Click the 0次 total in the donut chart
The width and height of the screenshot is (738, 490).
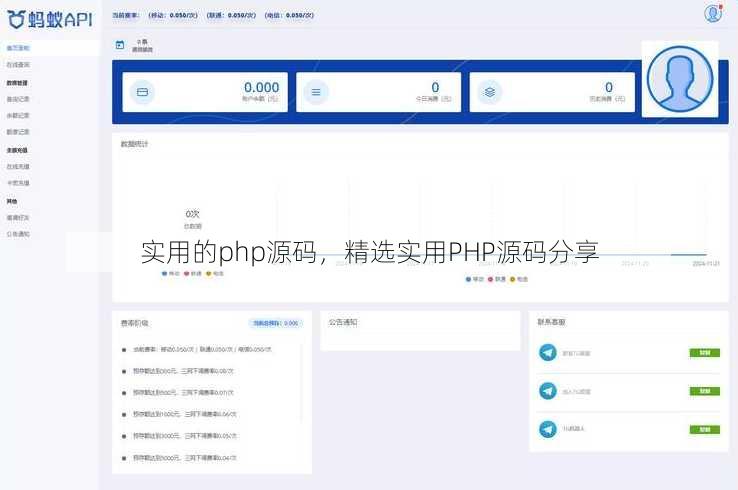(x=193, y=214)
